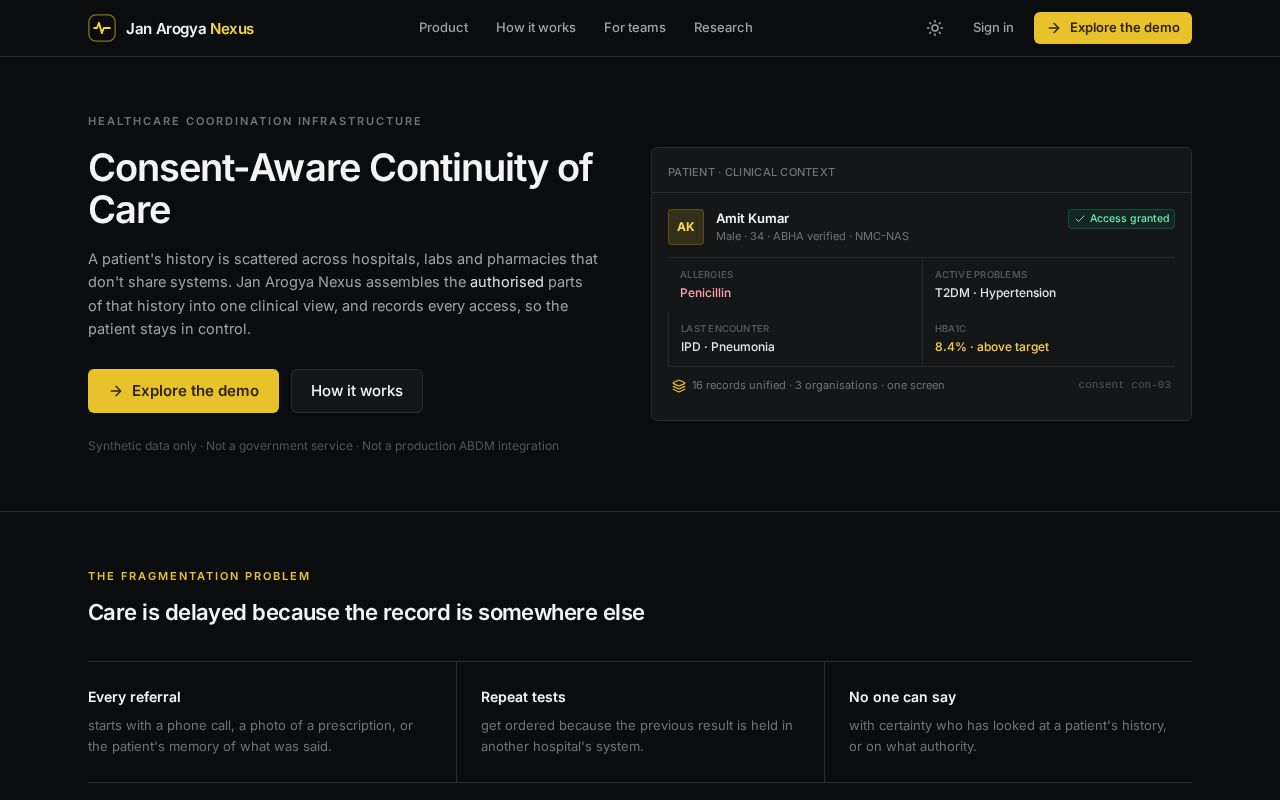
Task: Click the Healthcare Coordination Infrastructure eyebrow text
Action: (x=255, y=121)
